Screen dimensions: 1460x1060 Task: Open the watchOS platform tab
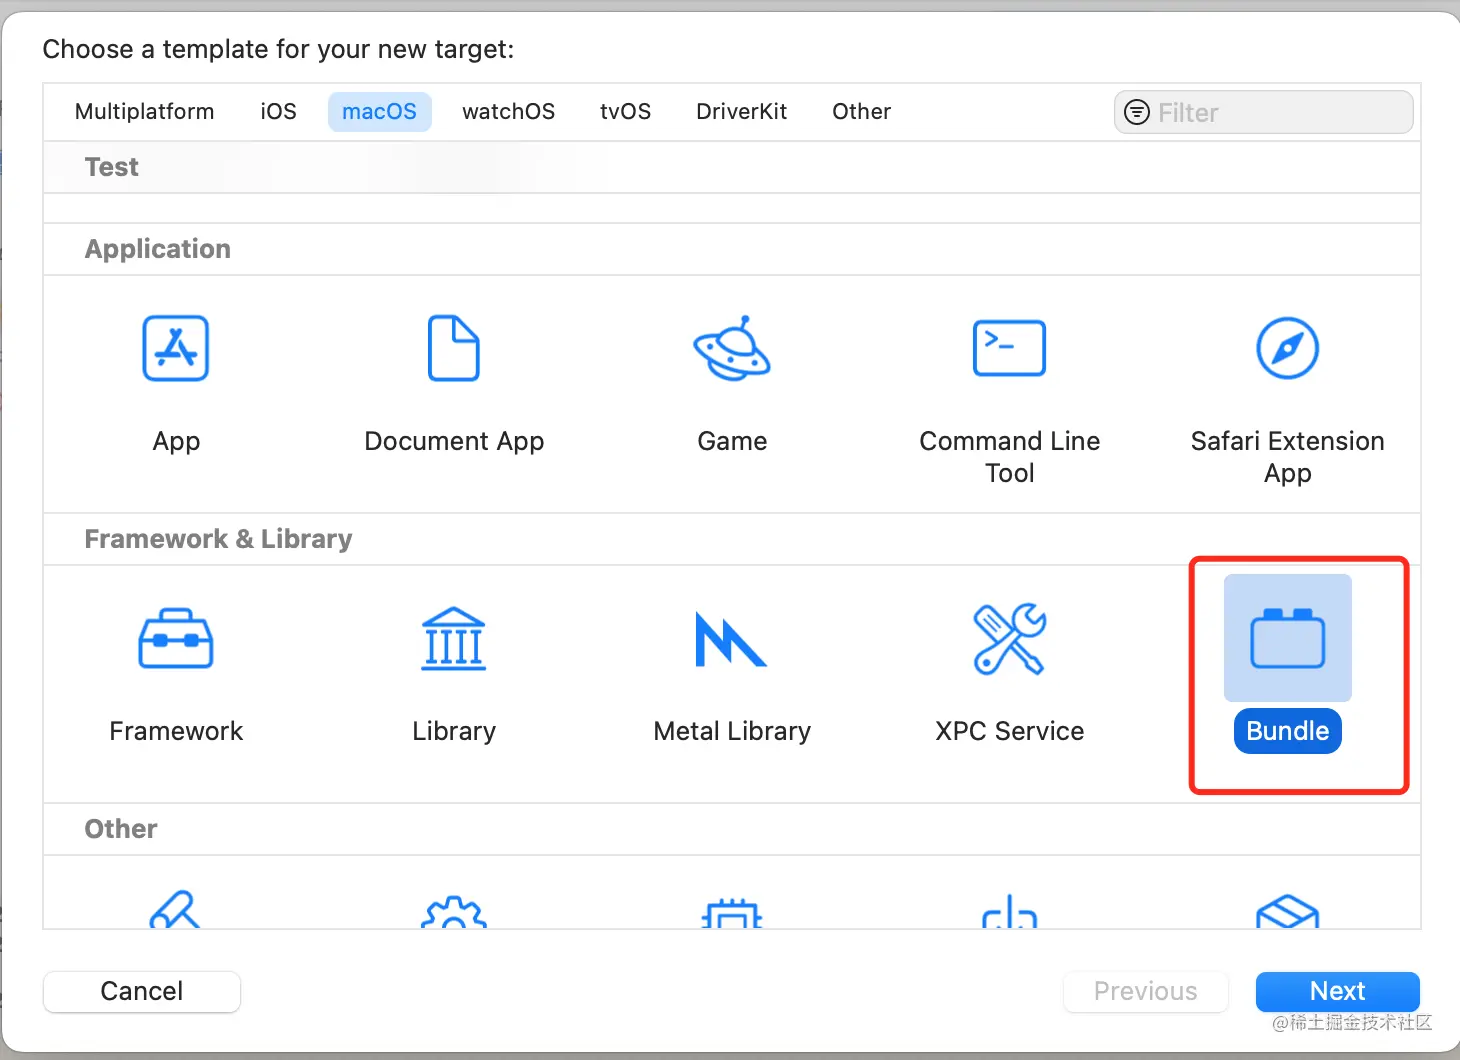pyautogui.click(x=509, y=112)
